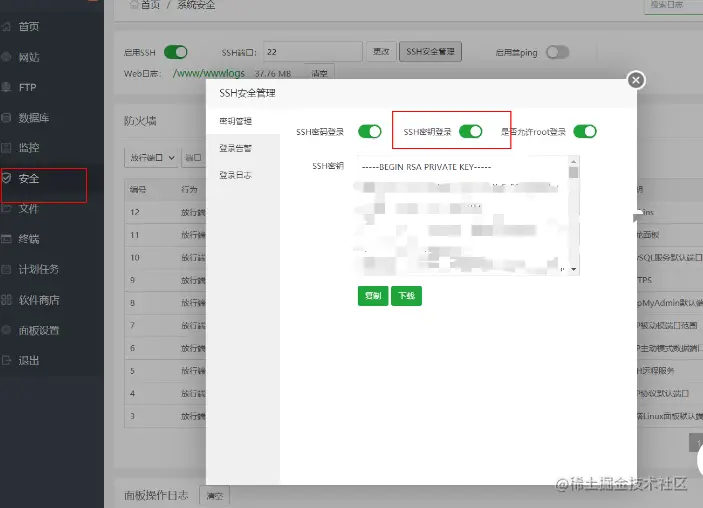Toggle the 启用SSH switch
This screenshot has height=508, width=703.
[175, 52]
